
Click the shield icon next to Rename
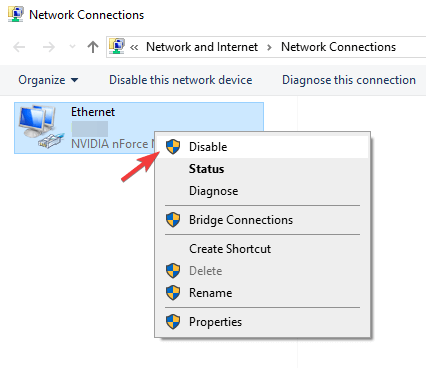[x=173, y=293]
